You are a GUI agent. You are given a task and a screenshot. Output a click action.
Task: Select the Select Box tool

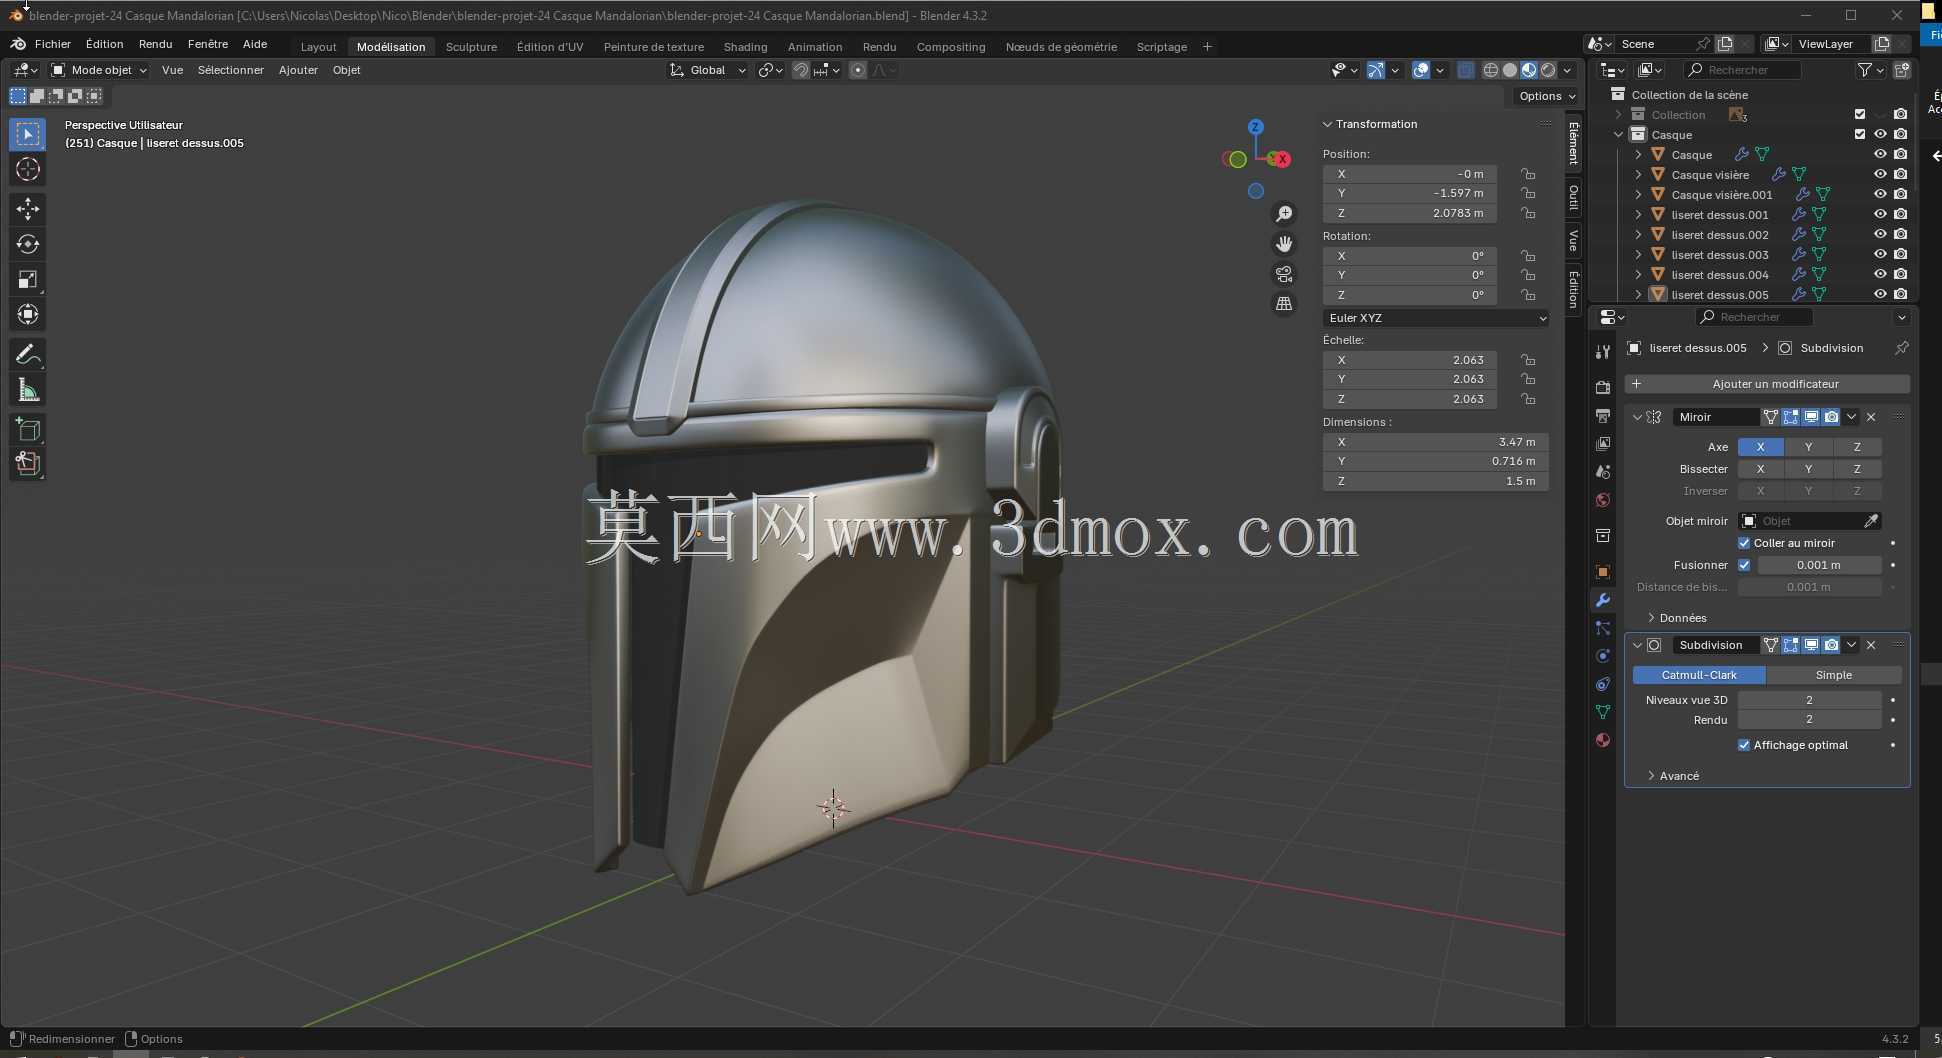point(28,134)
